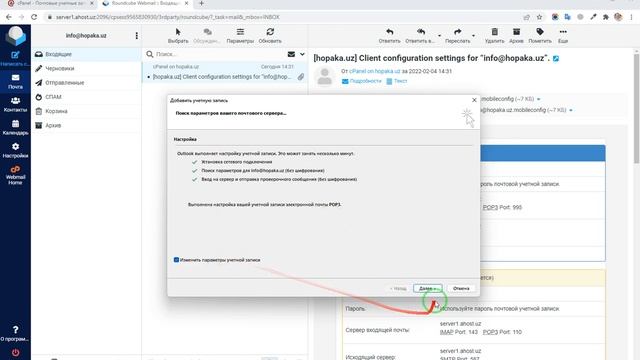This screenshot has height=360, width=640.
Task: Open the Calendar (Календарь) section
Action: click(15, 127)
